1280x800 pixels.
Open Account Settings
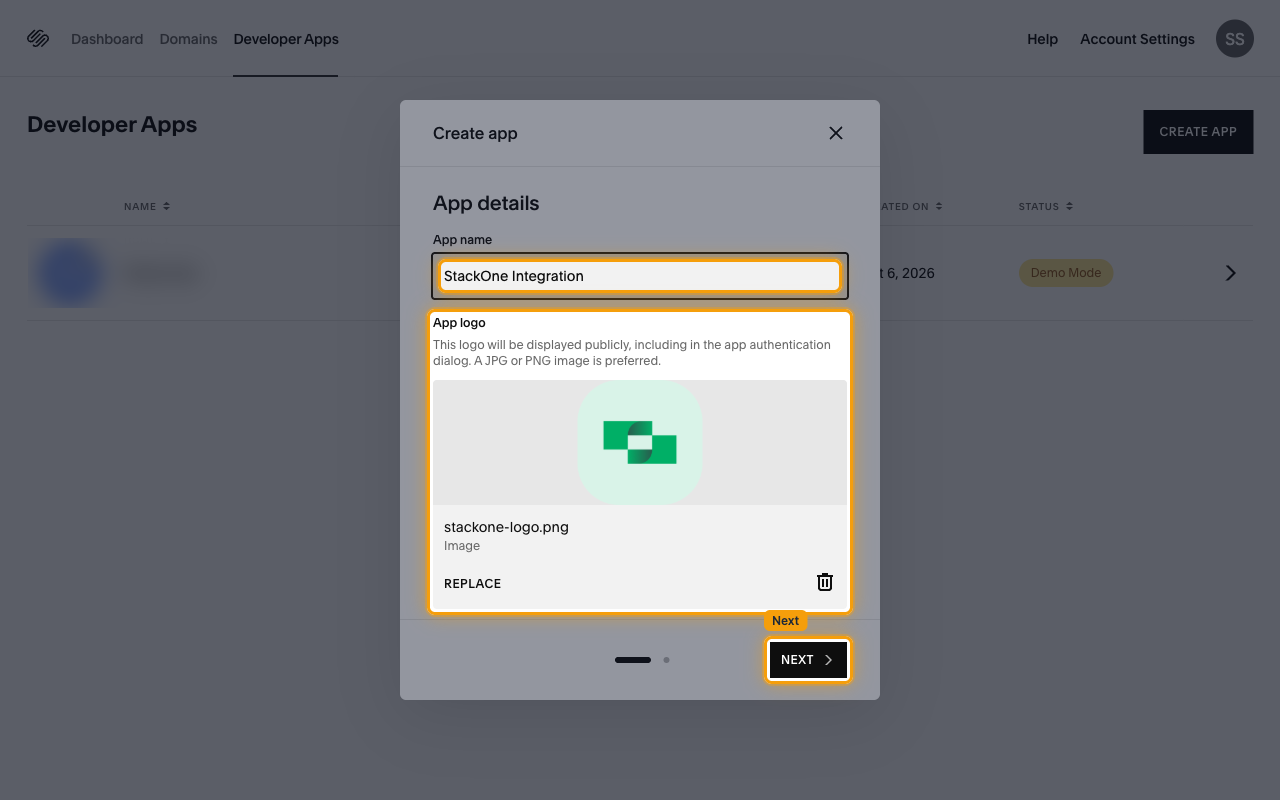click(x=1137, y=39)
